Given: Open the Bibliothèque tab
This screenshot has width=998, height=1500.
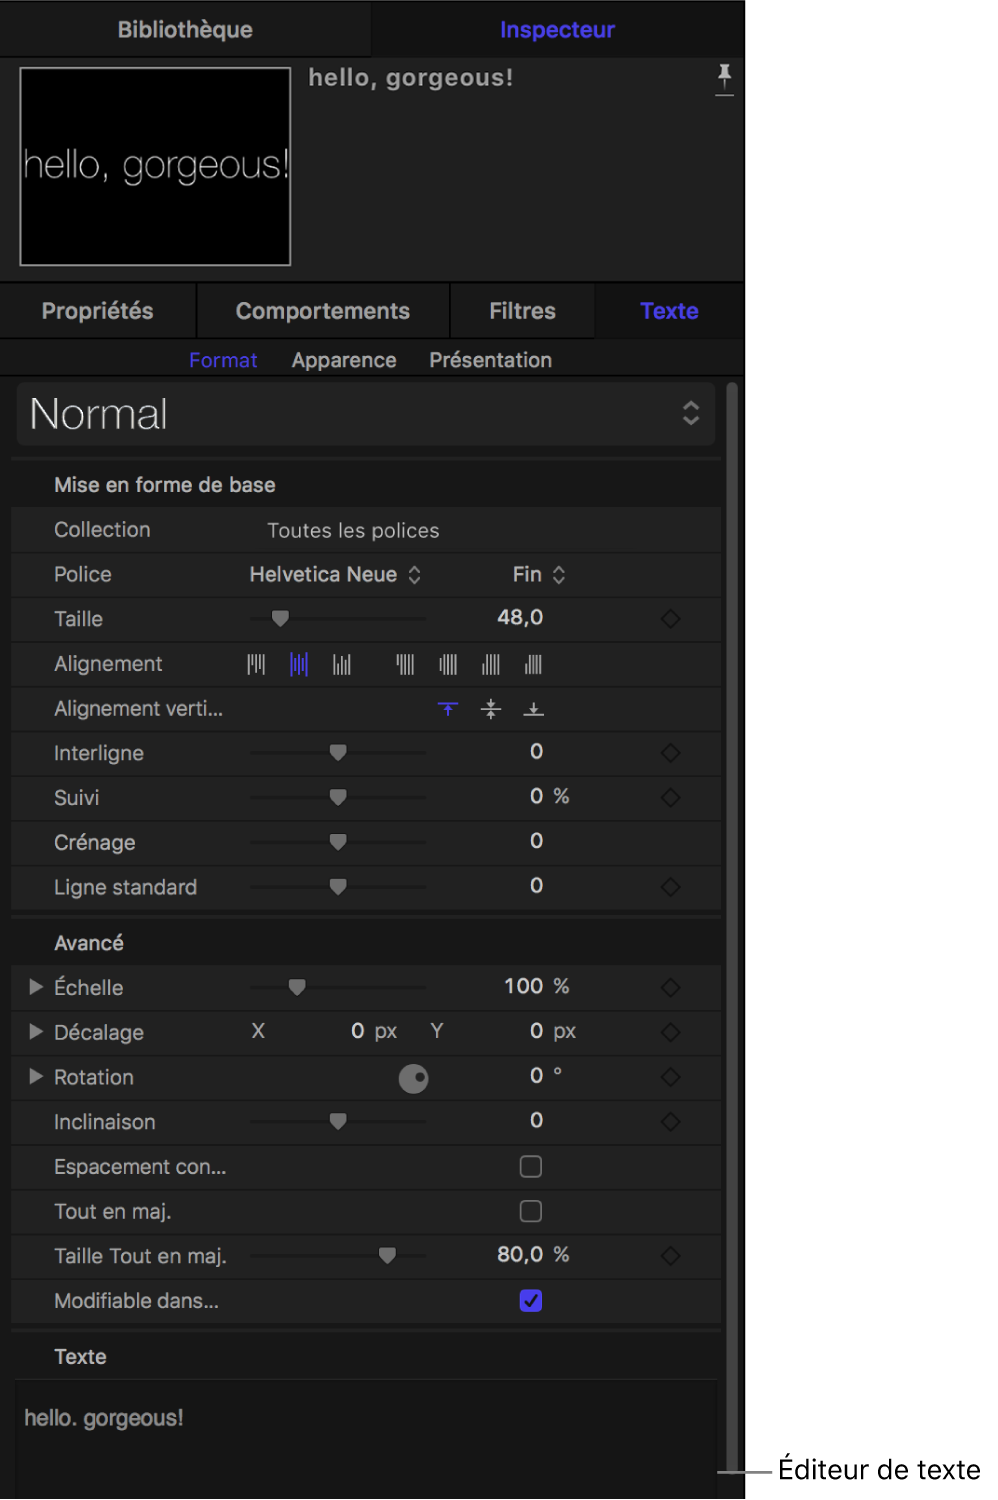Looking at the screenshot, I should [185, 30].
